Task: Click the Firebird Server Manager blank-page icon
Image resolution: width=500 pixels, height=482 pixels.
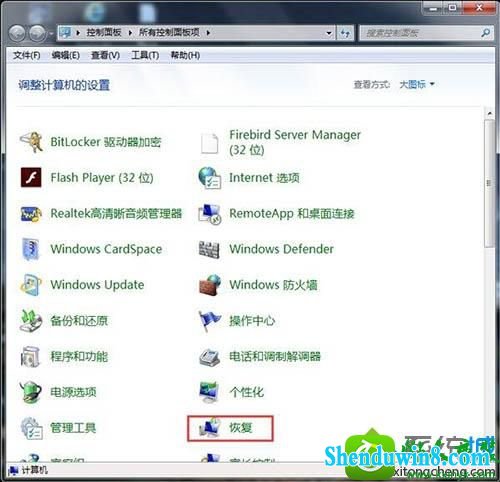Action: point(210,143)
